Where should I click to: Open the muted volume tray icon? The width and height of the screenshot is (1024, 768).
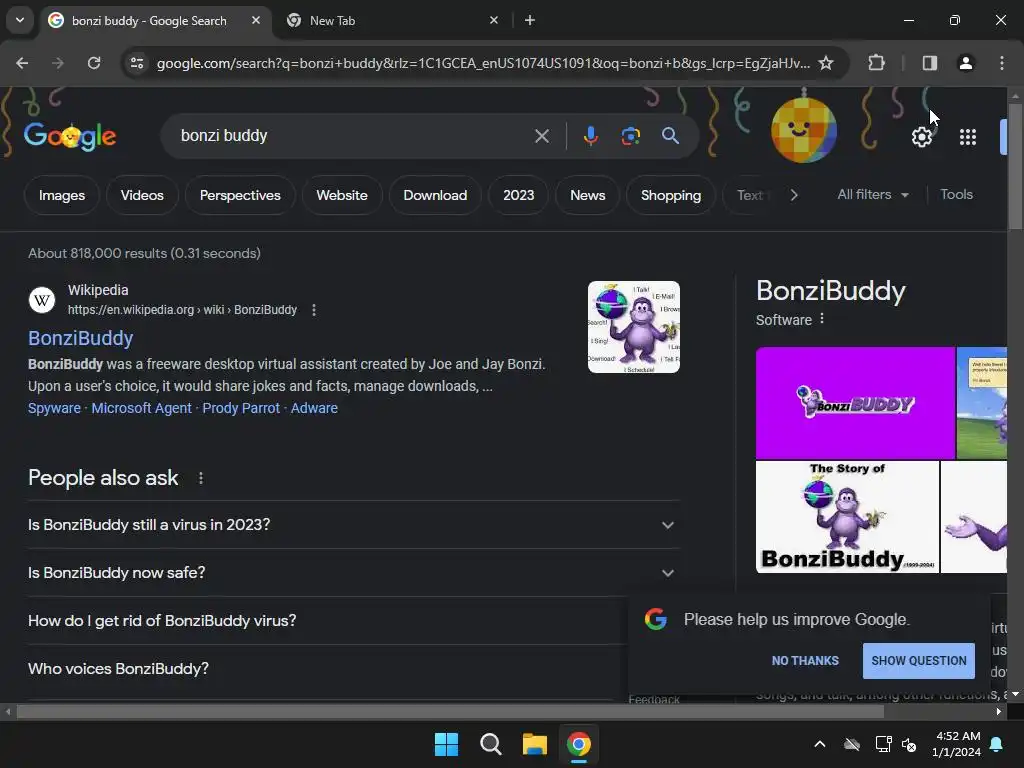click(x=909, y=744)
